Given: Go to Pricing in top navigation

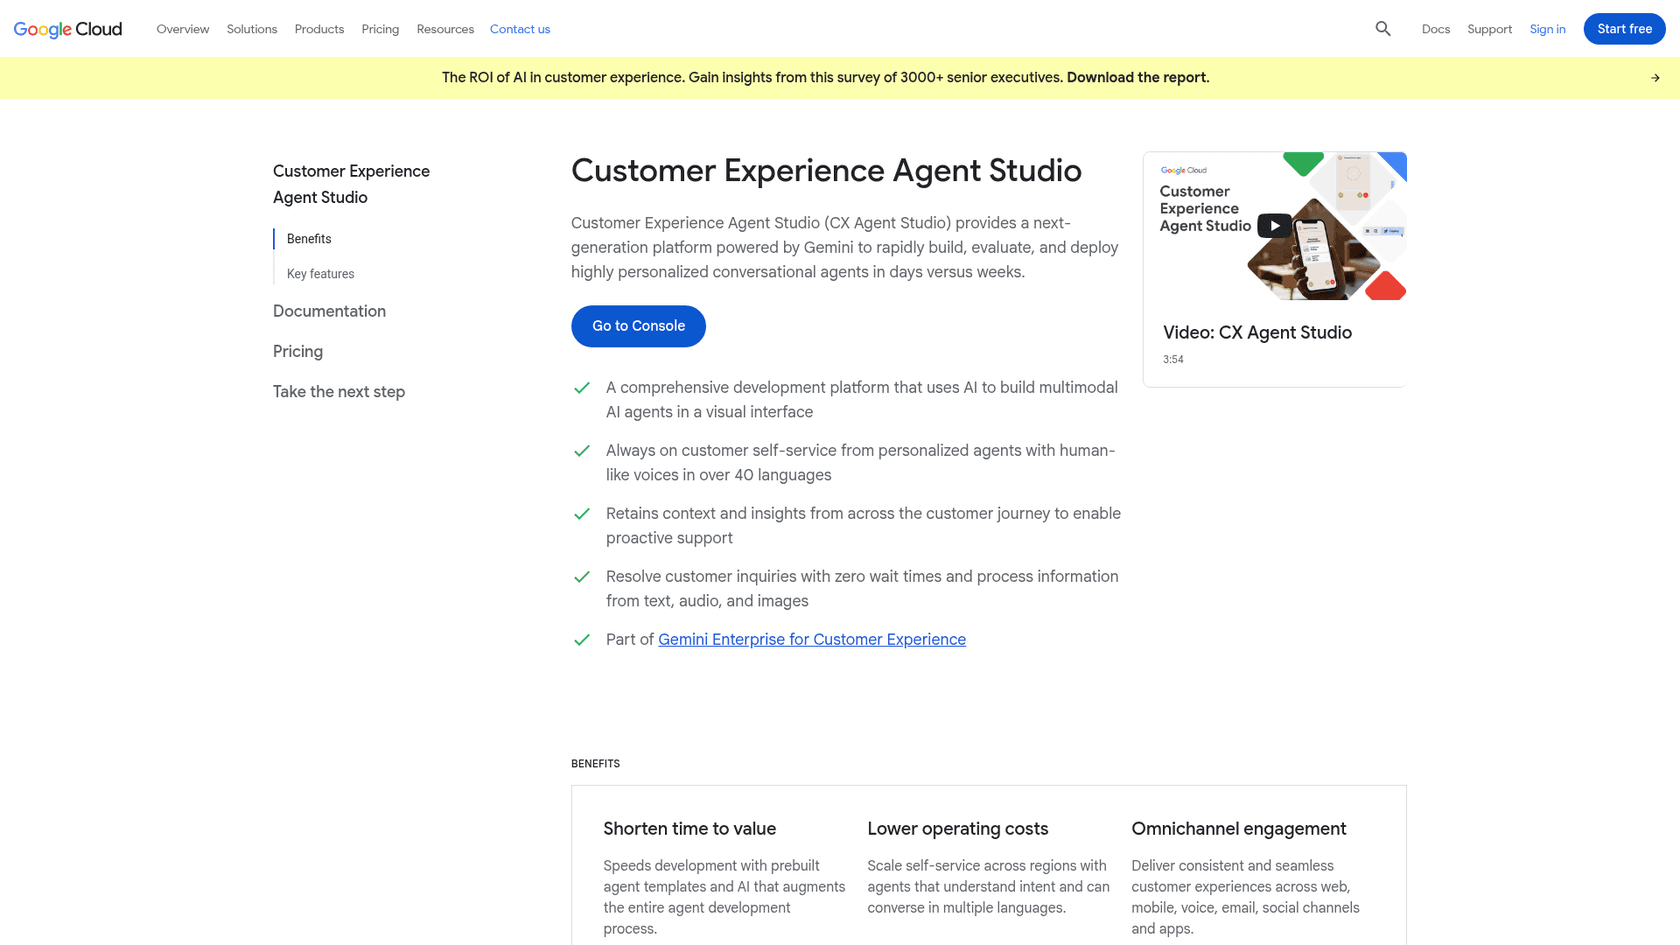Looking at the screenshot, I should click(380, 29).
